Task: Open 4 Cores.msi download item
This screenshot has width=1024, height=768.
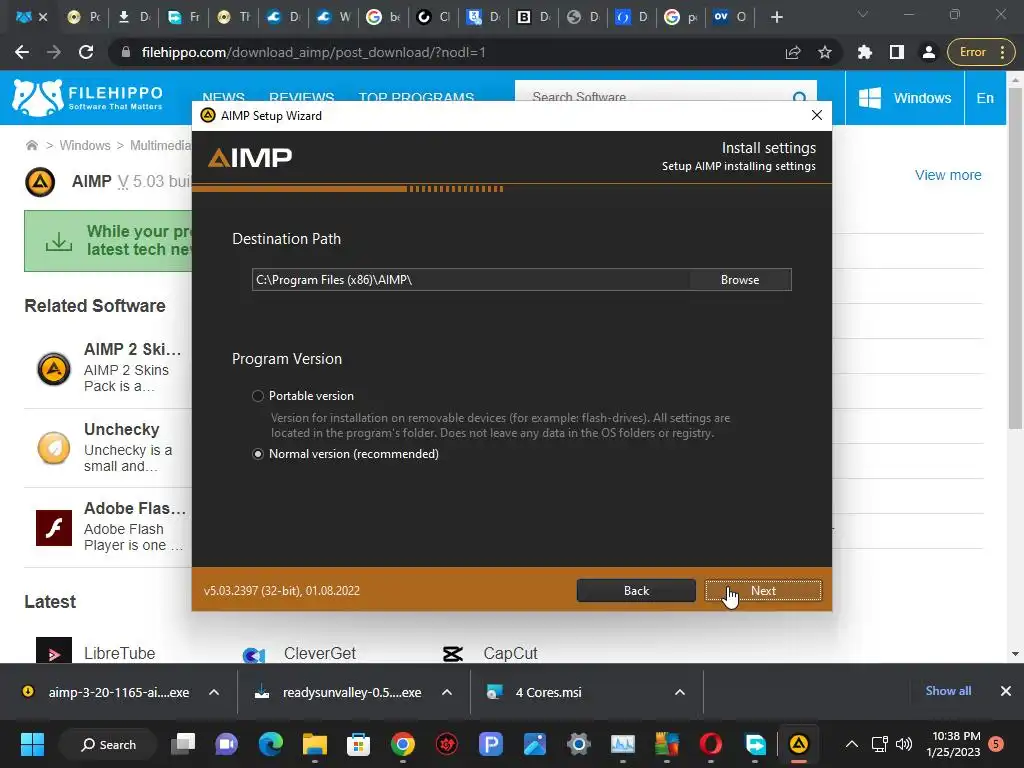Action: click(549, 692)
